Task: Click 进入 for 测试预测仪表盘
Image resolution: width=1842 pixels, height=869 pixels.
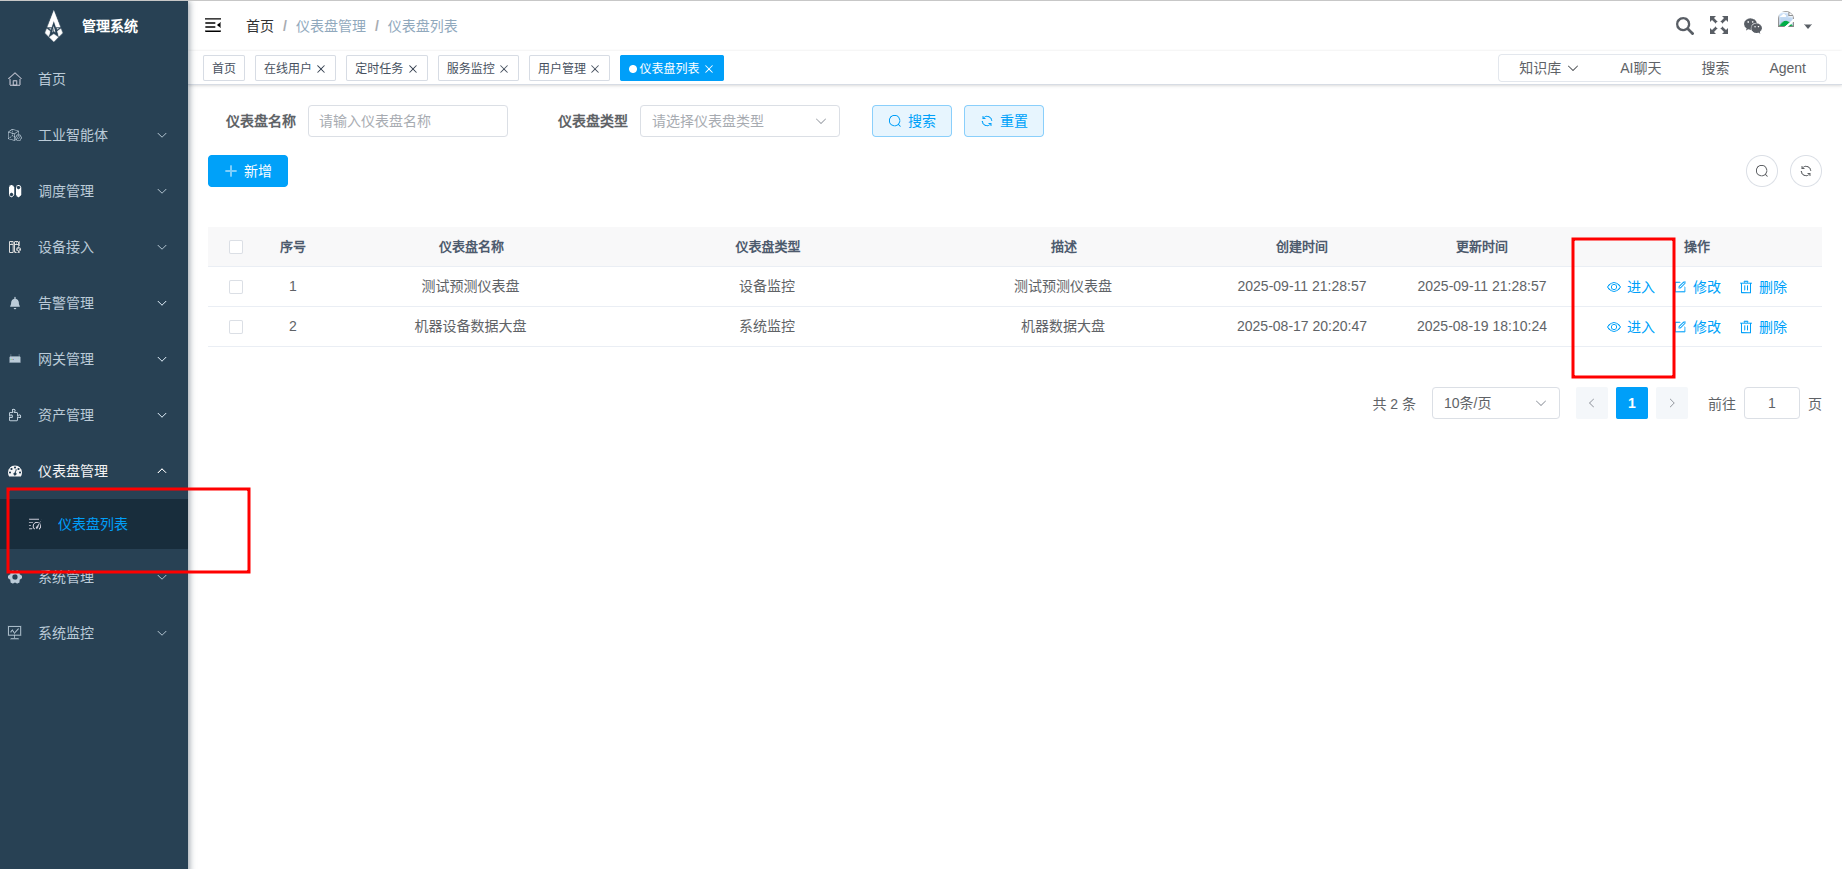Action: [1631, 287]
